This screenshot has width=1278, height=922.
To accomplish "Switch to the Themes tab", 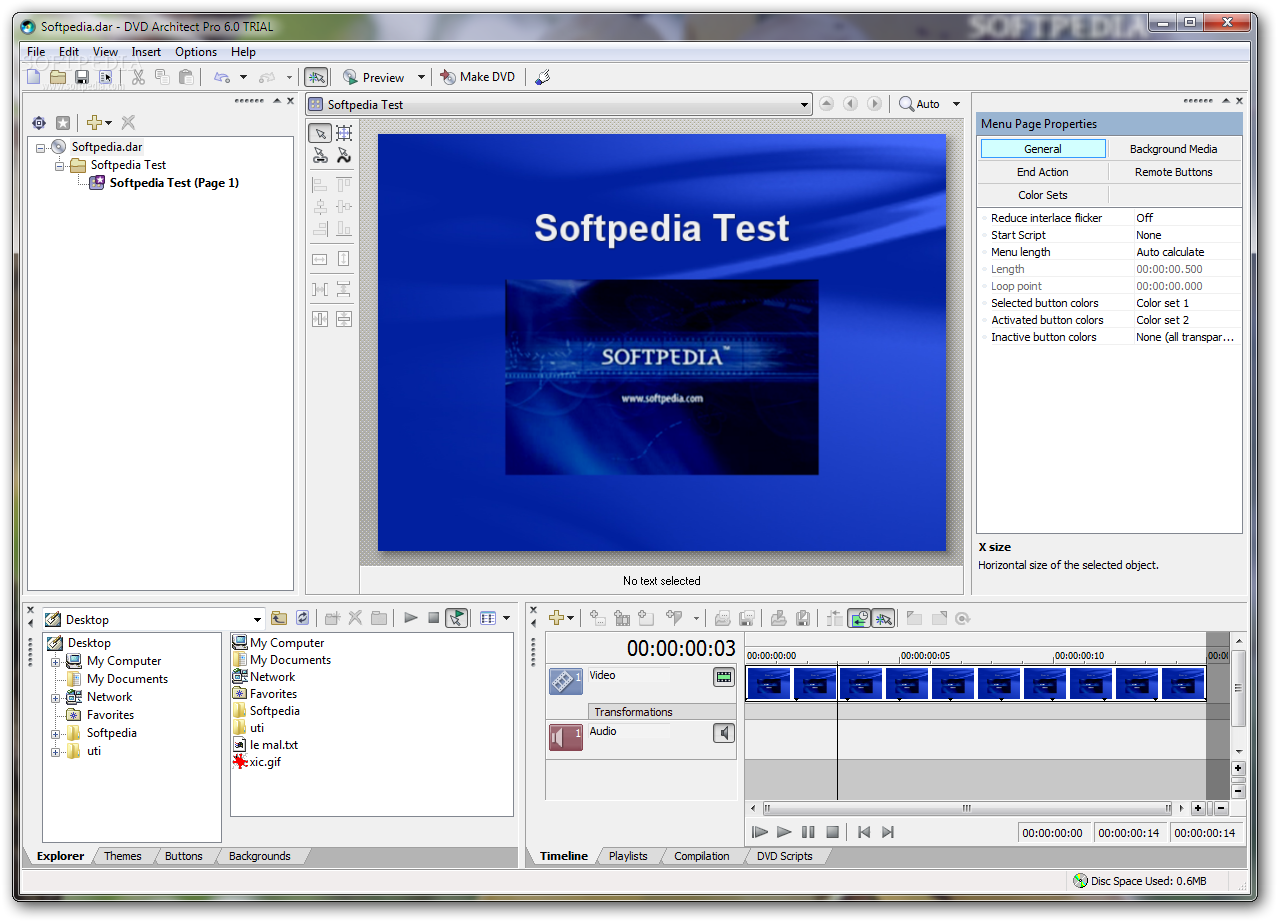I will click(x=123, y=856).
